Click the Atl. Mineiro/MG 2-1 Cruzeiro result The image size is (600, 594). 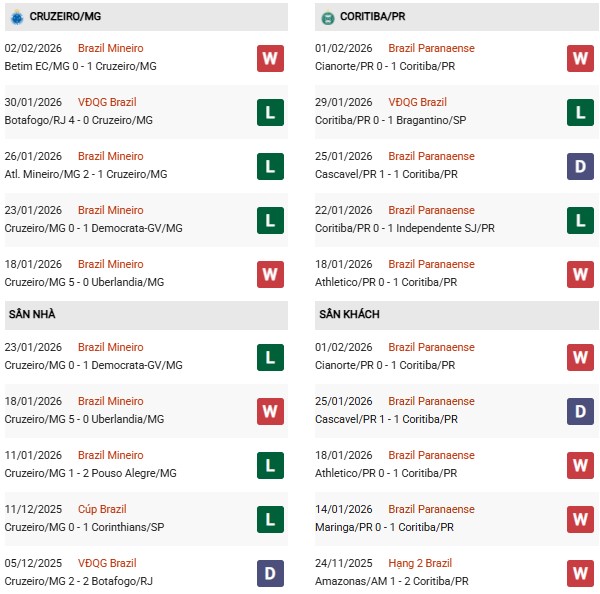pos(85,174)
